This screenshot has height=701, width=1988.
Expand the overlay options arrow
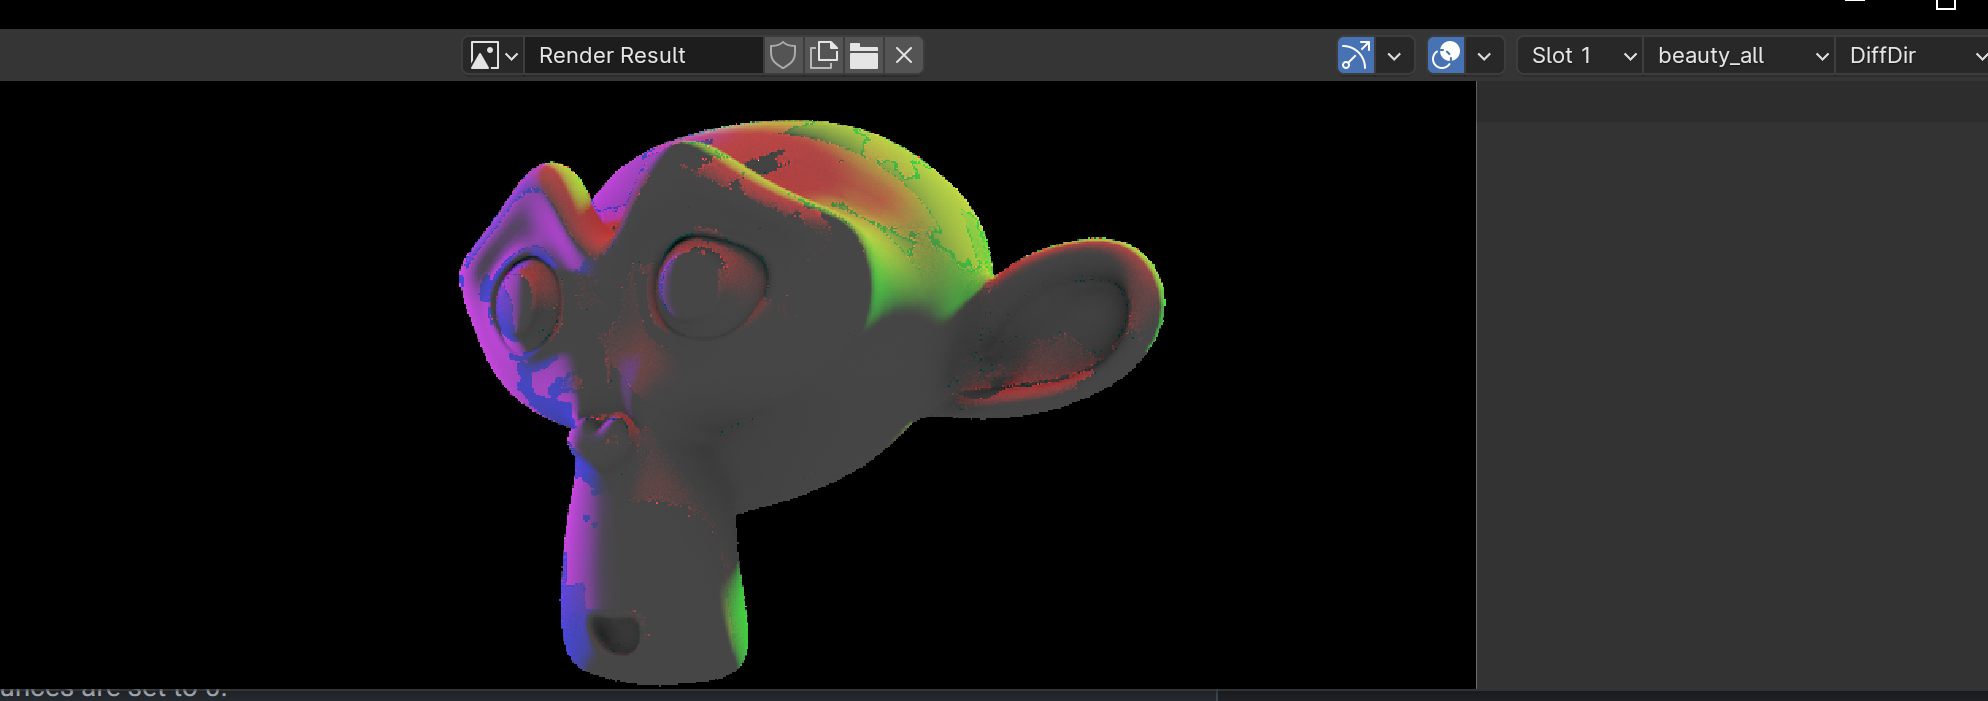pyautogui.click(x=1484, y=55)
